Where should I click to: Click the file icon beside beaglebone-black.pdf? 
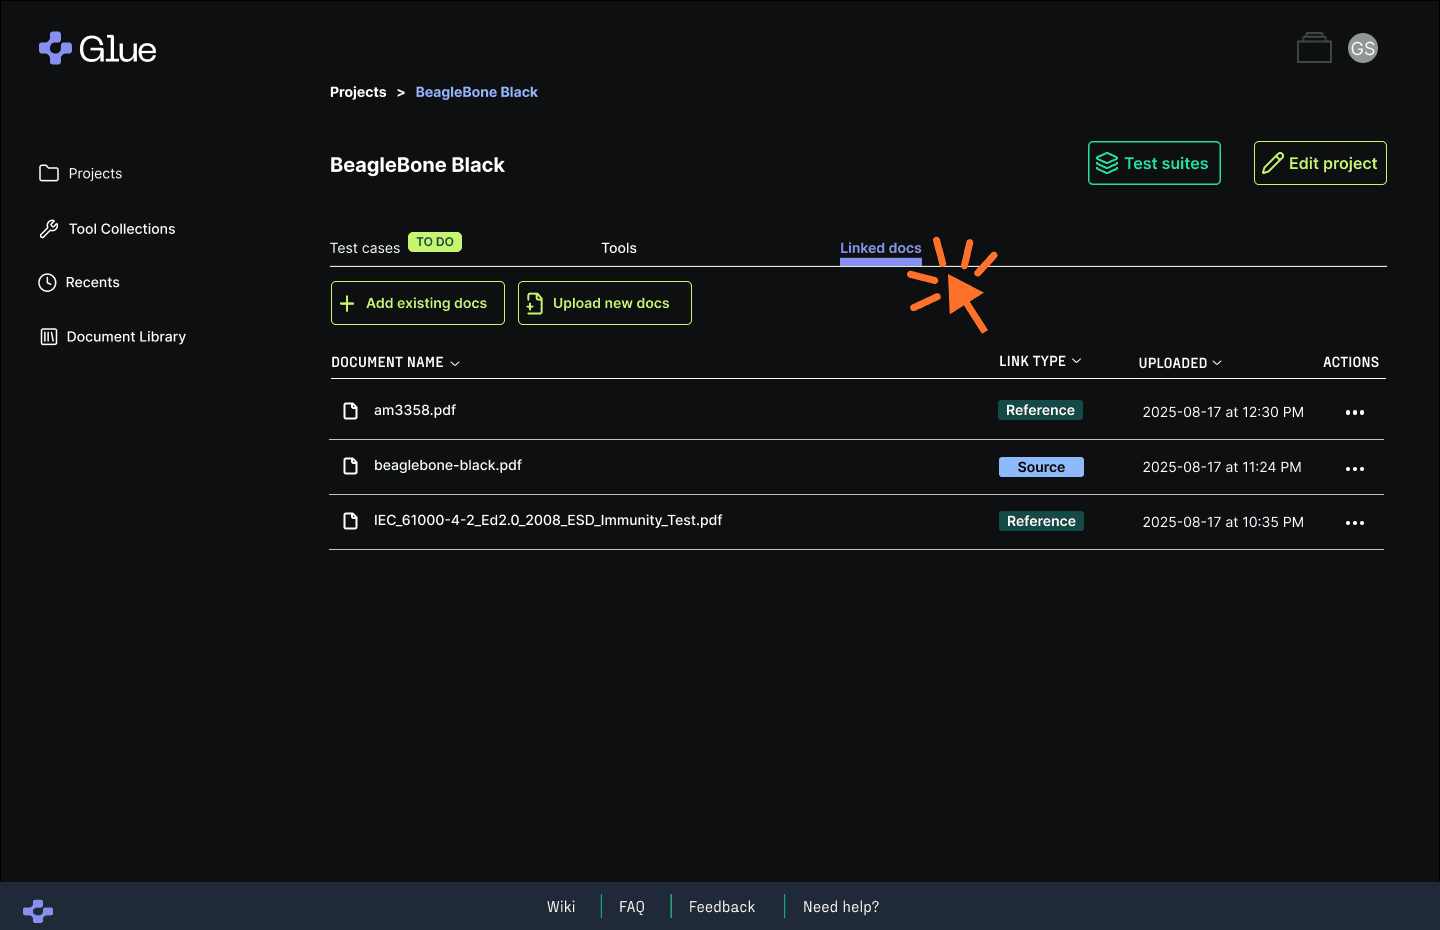350,466
